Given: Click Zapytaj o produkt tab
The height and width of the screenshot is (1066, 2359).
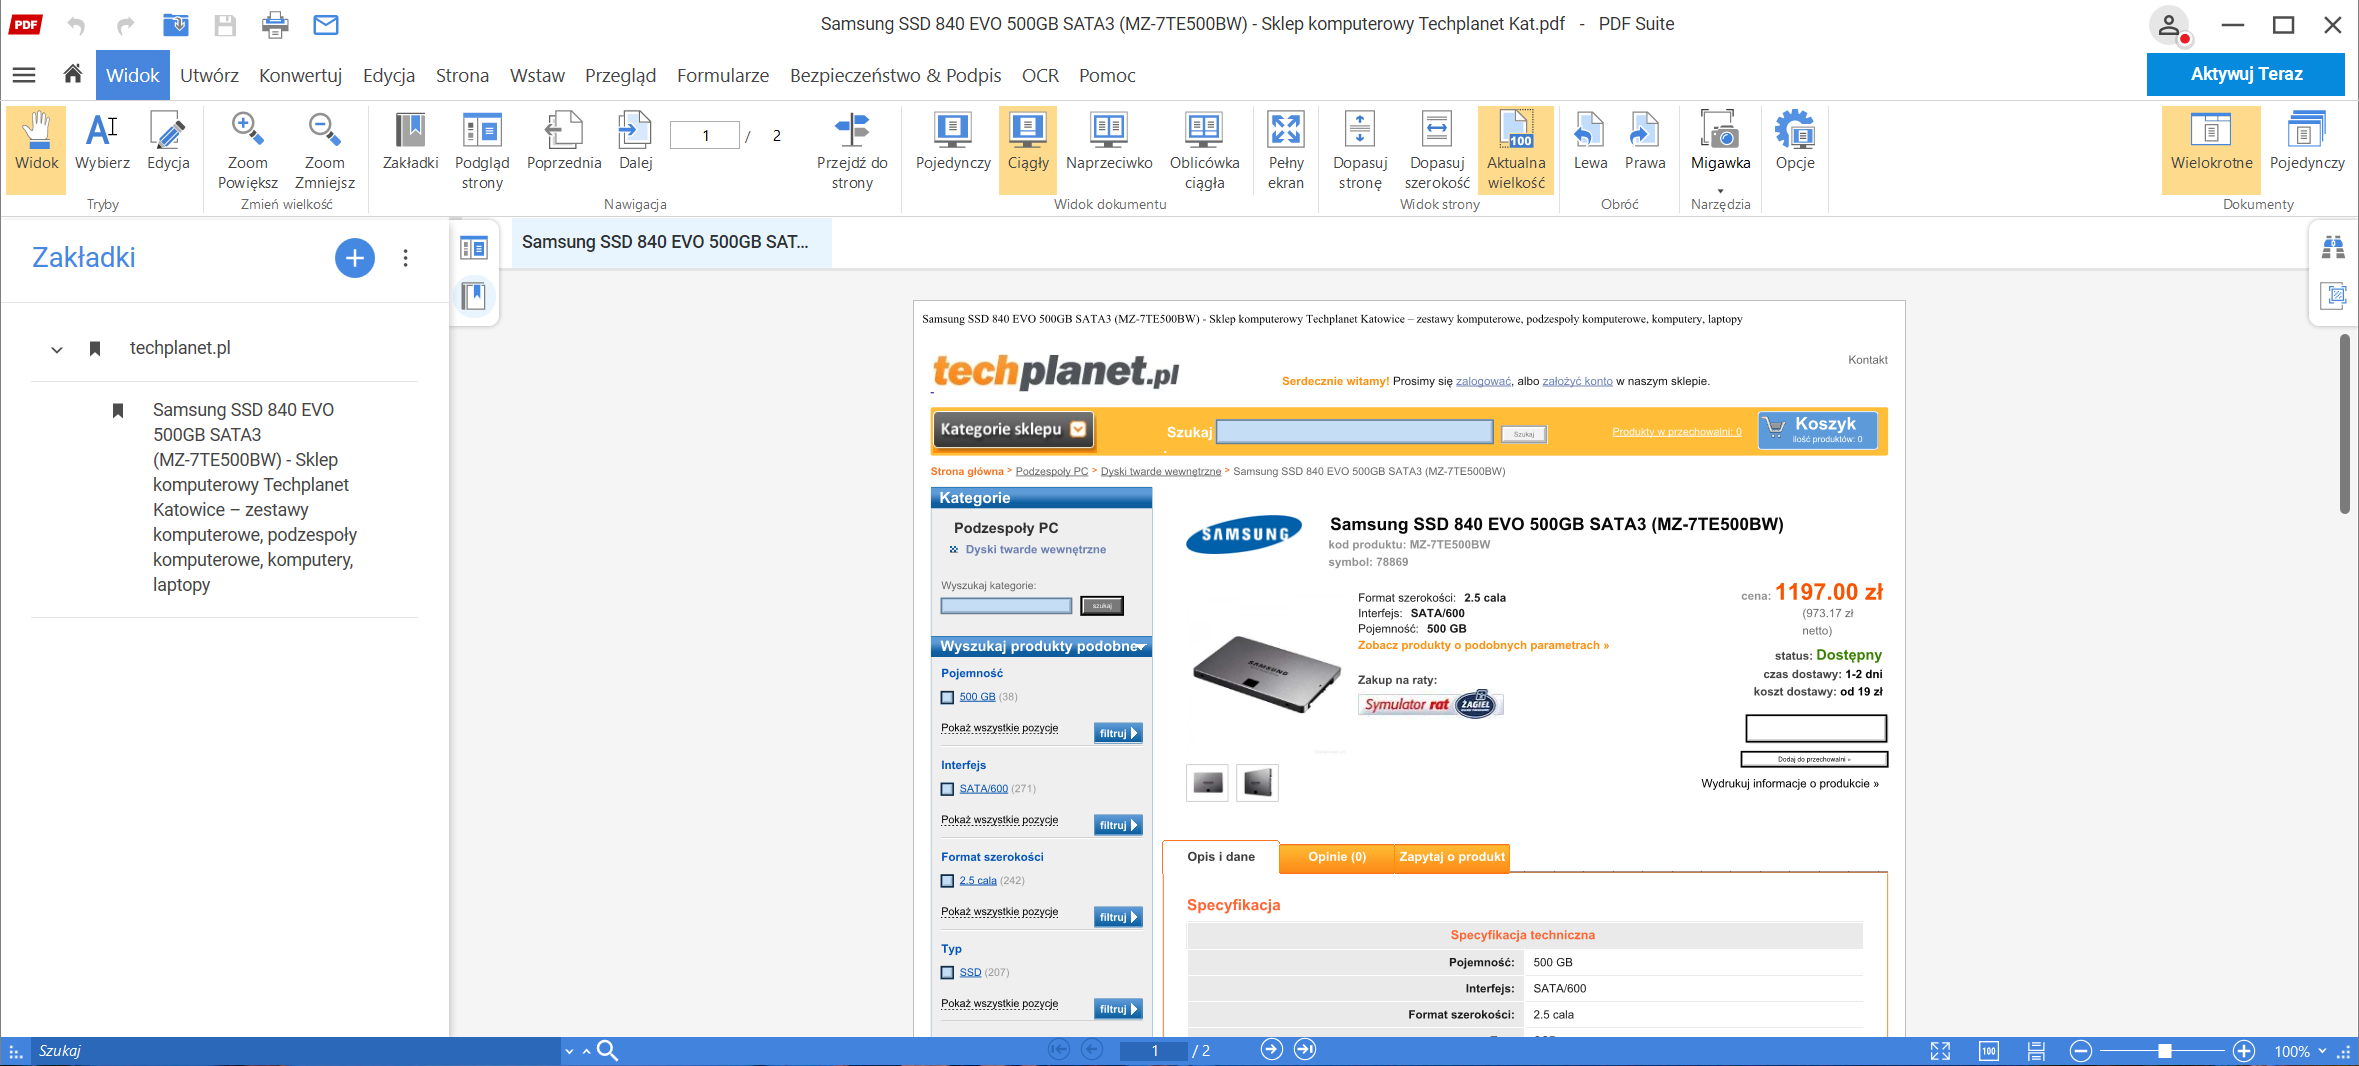Looking at the screenshot, I should [1451, 857].
